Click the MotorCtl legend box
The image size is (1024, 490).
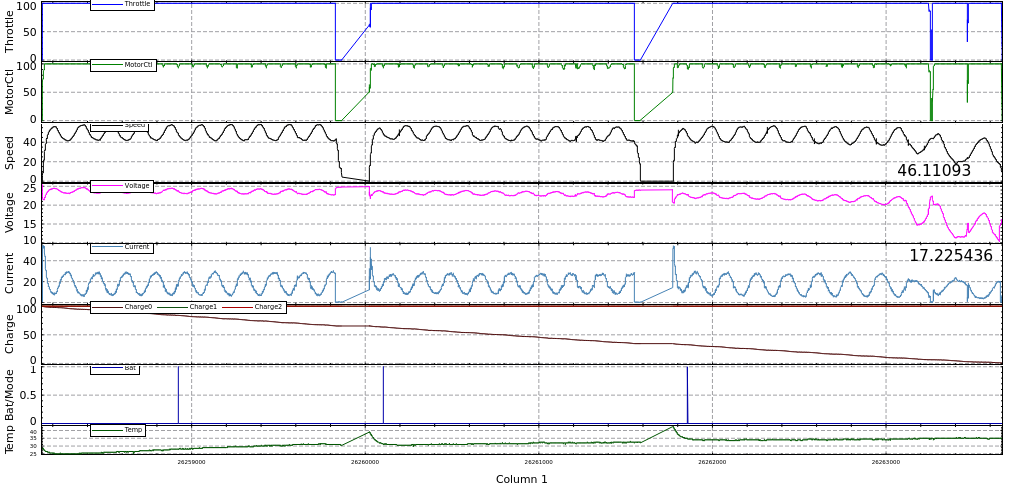[123, 65]
